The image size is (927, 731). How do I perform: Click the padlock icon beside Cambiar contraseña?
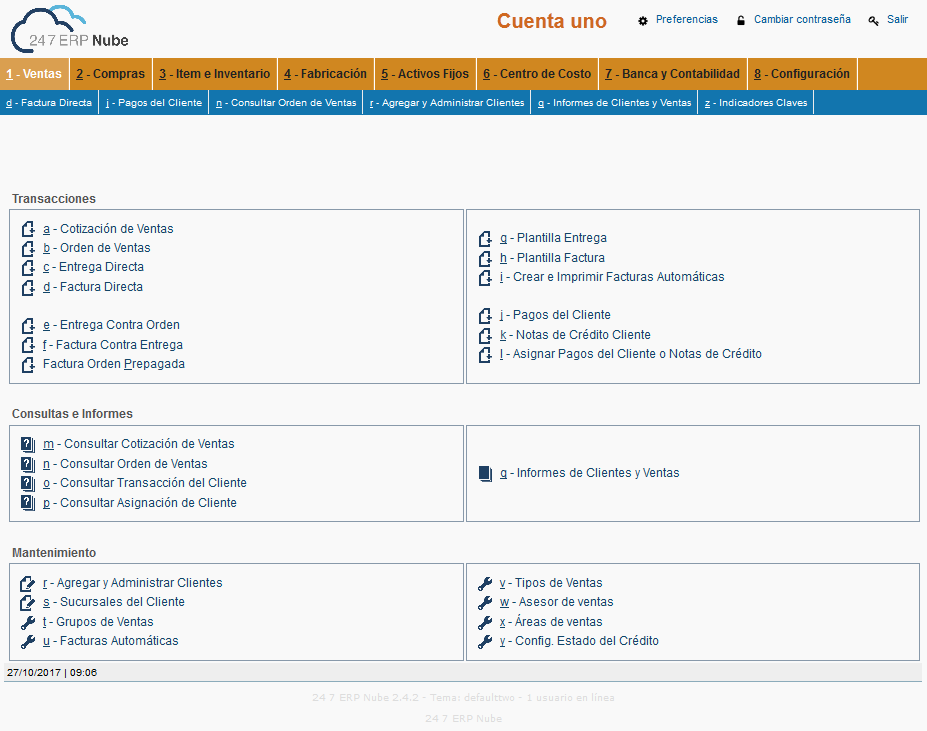click(741, 20)
